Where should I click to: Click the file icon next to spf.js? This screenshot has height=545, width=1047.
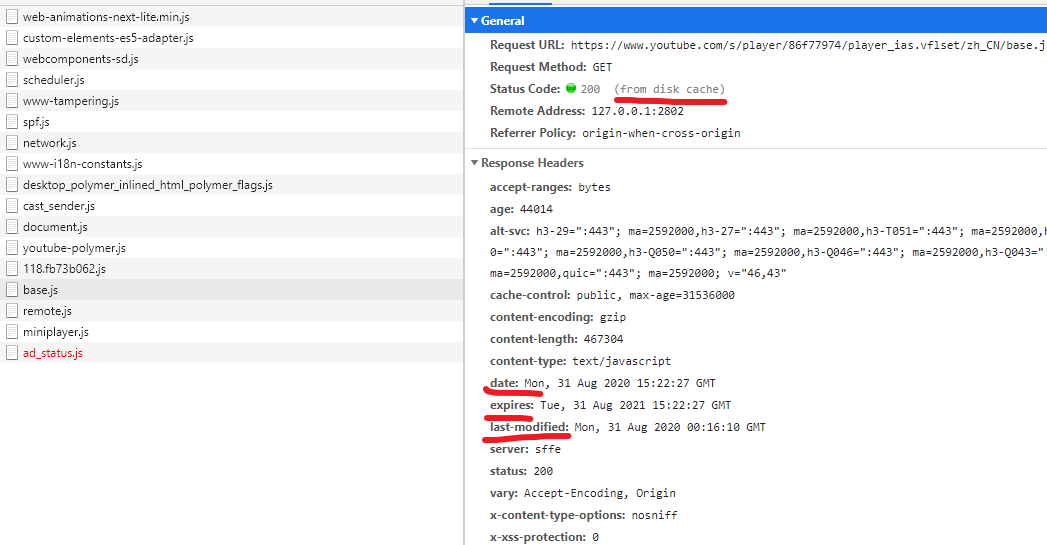(x=12, y=122)
